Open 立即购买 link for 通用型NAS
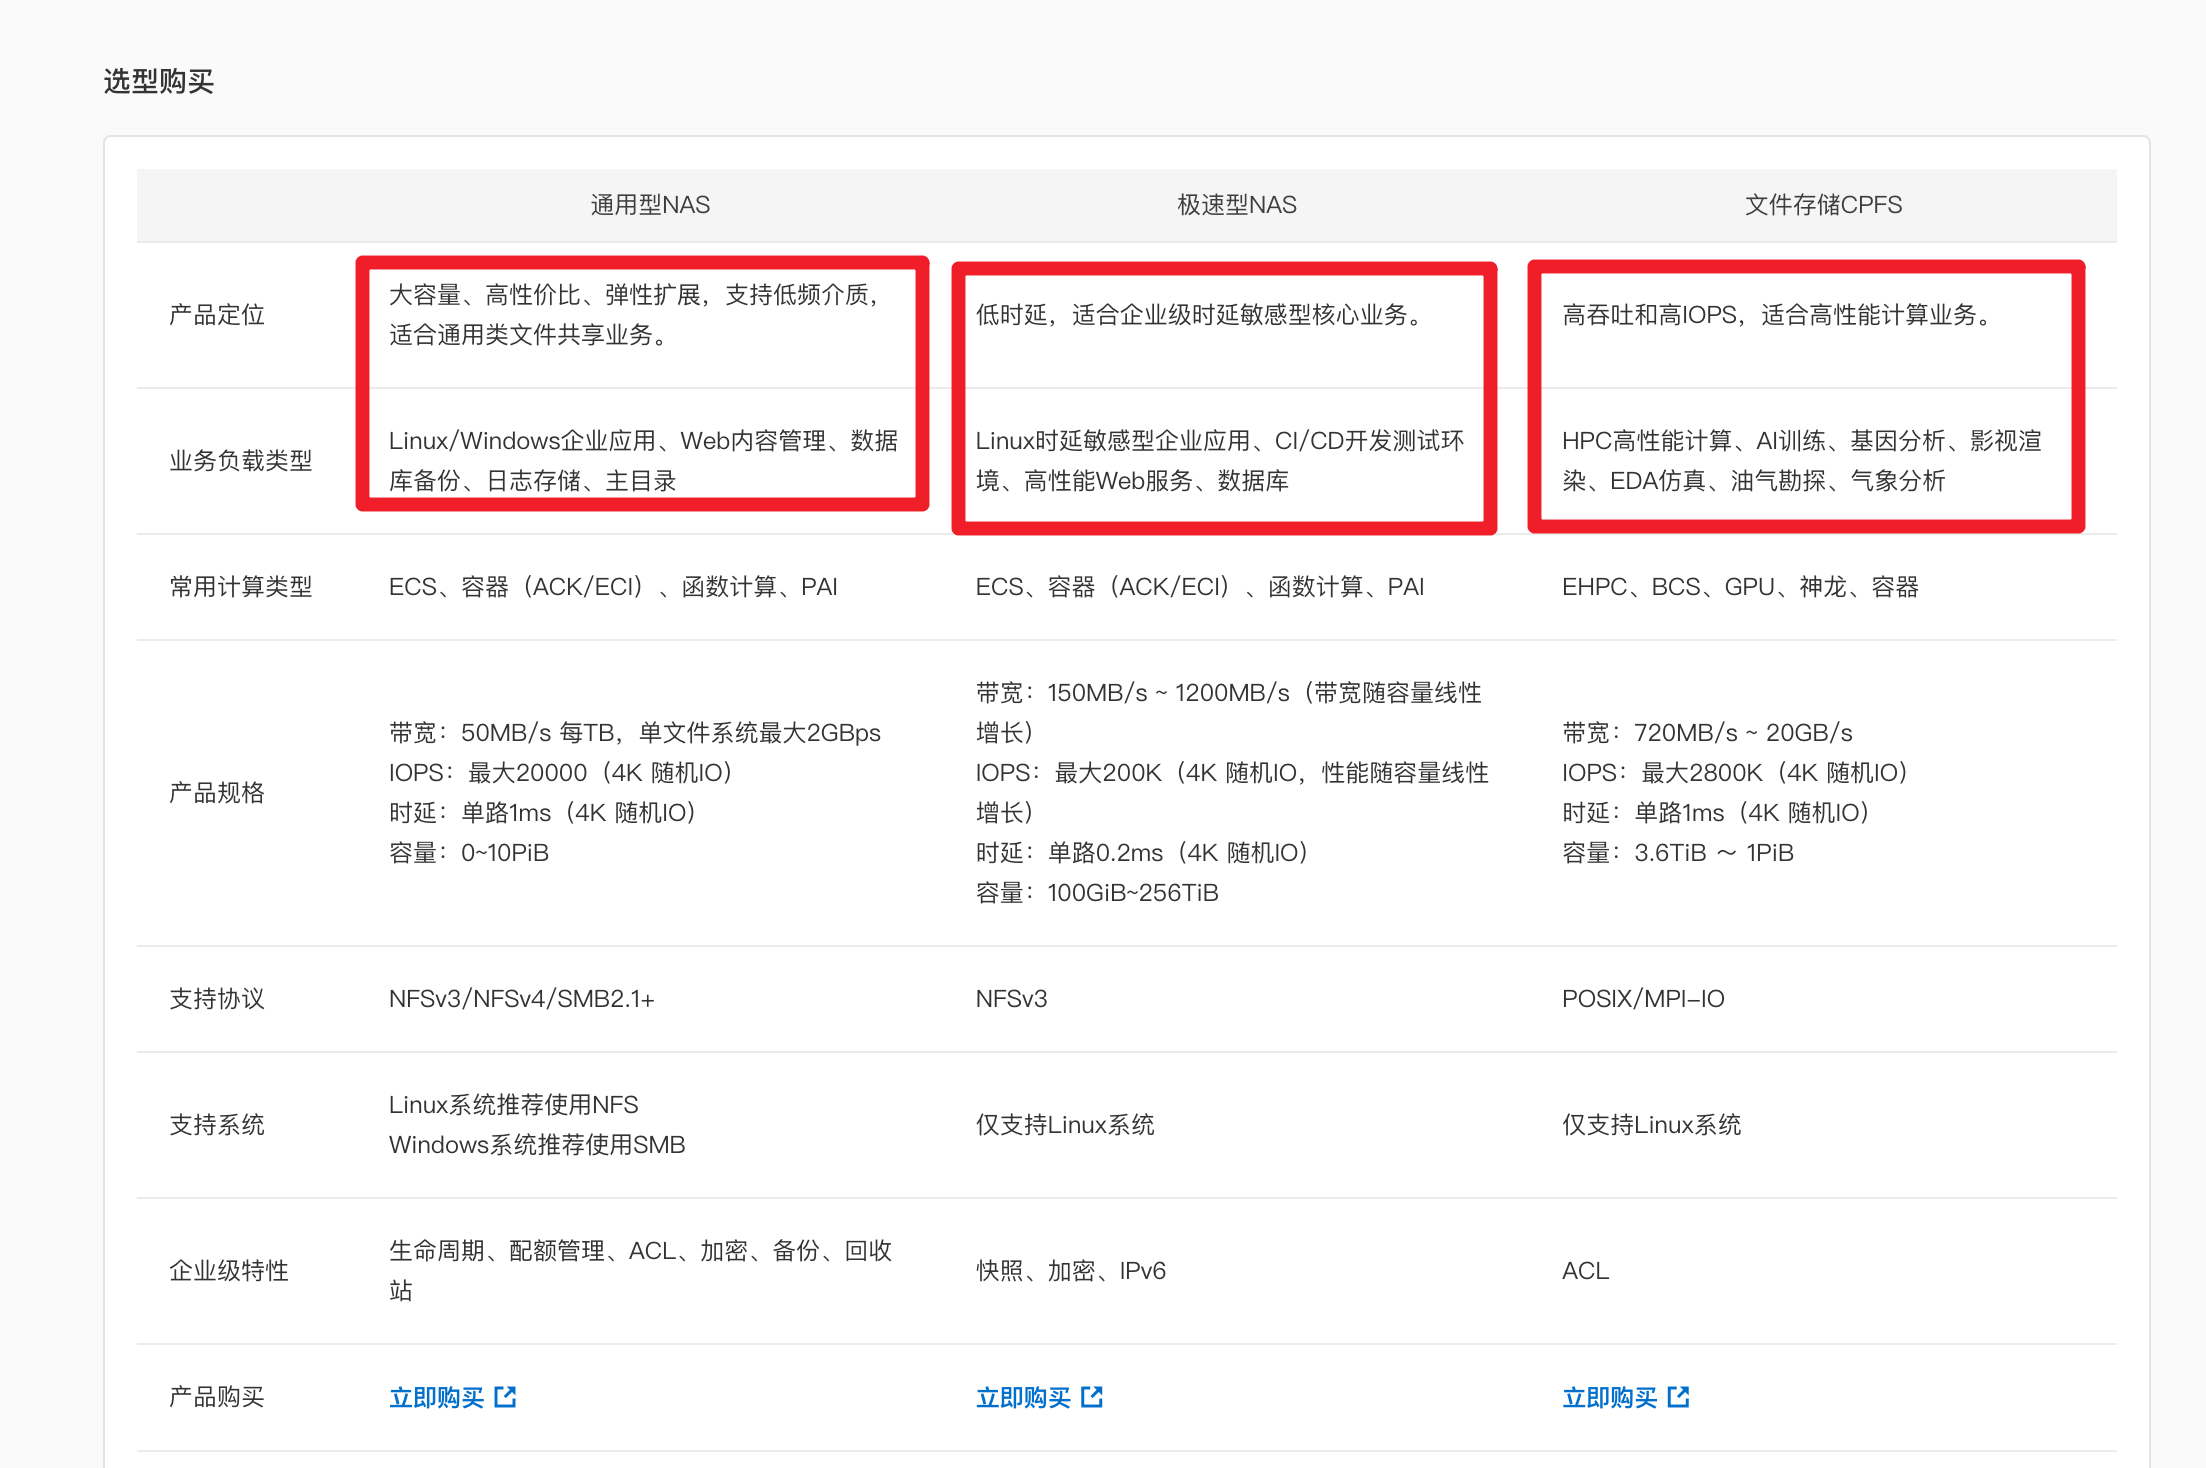Screen dimensions: 2206x1468 436,1397
